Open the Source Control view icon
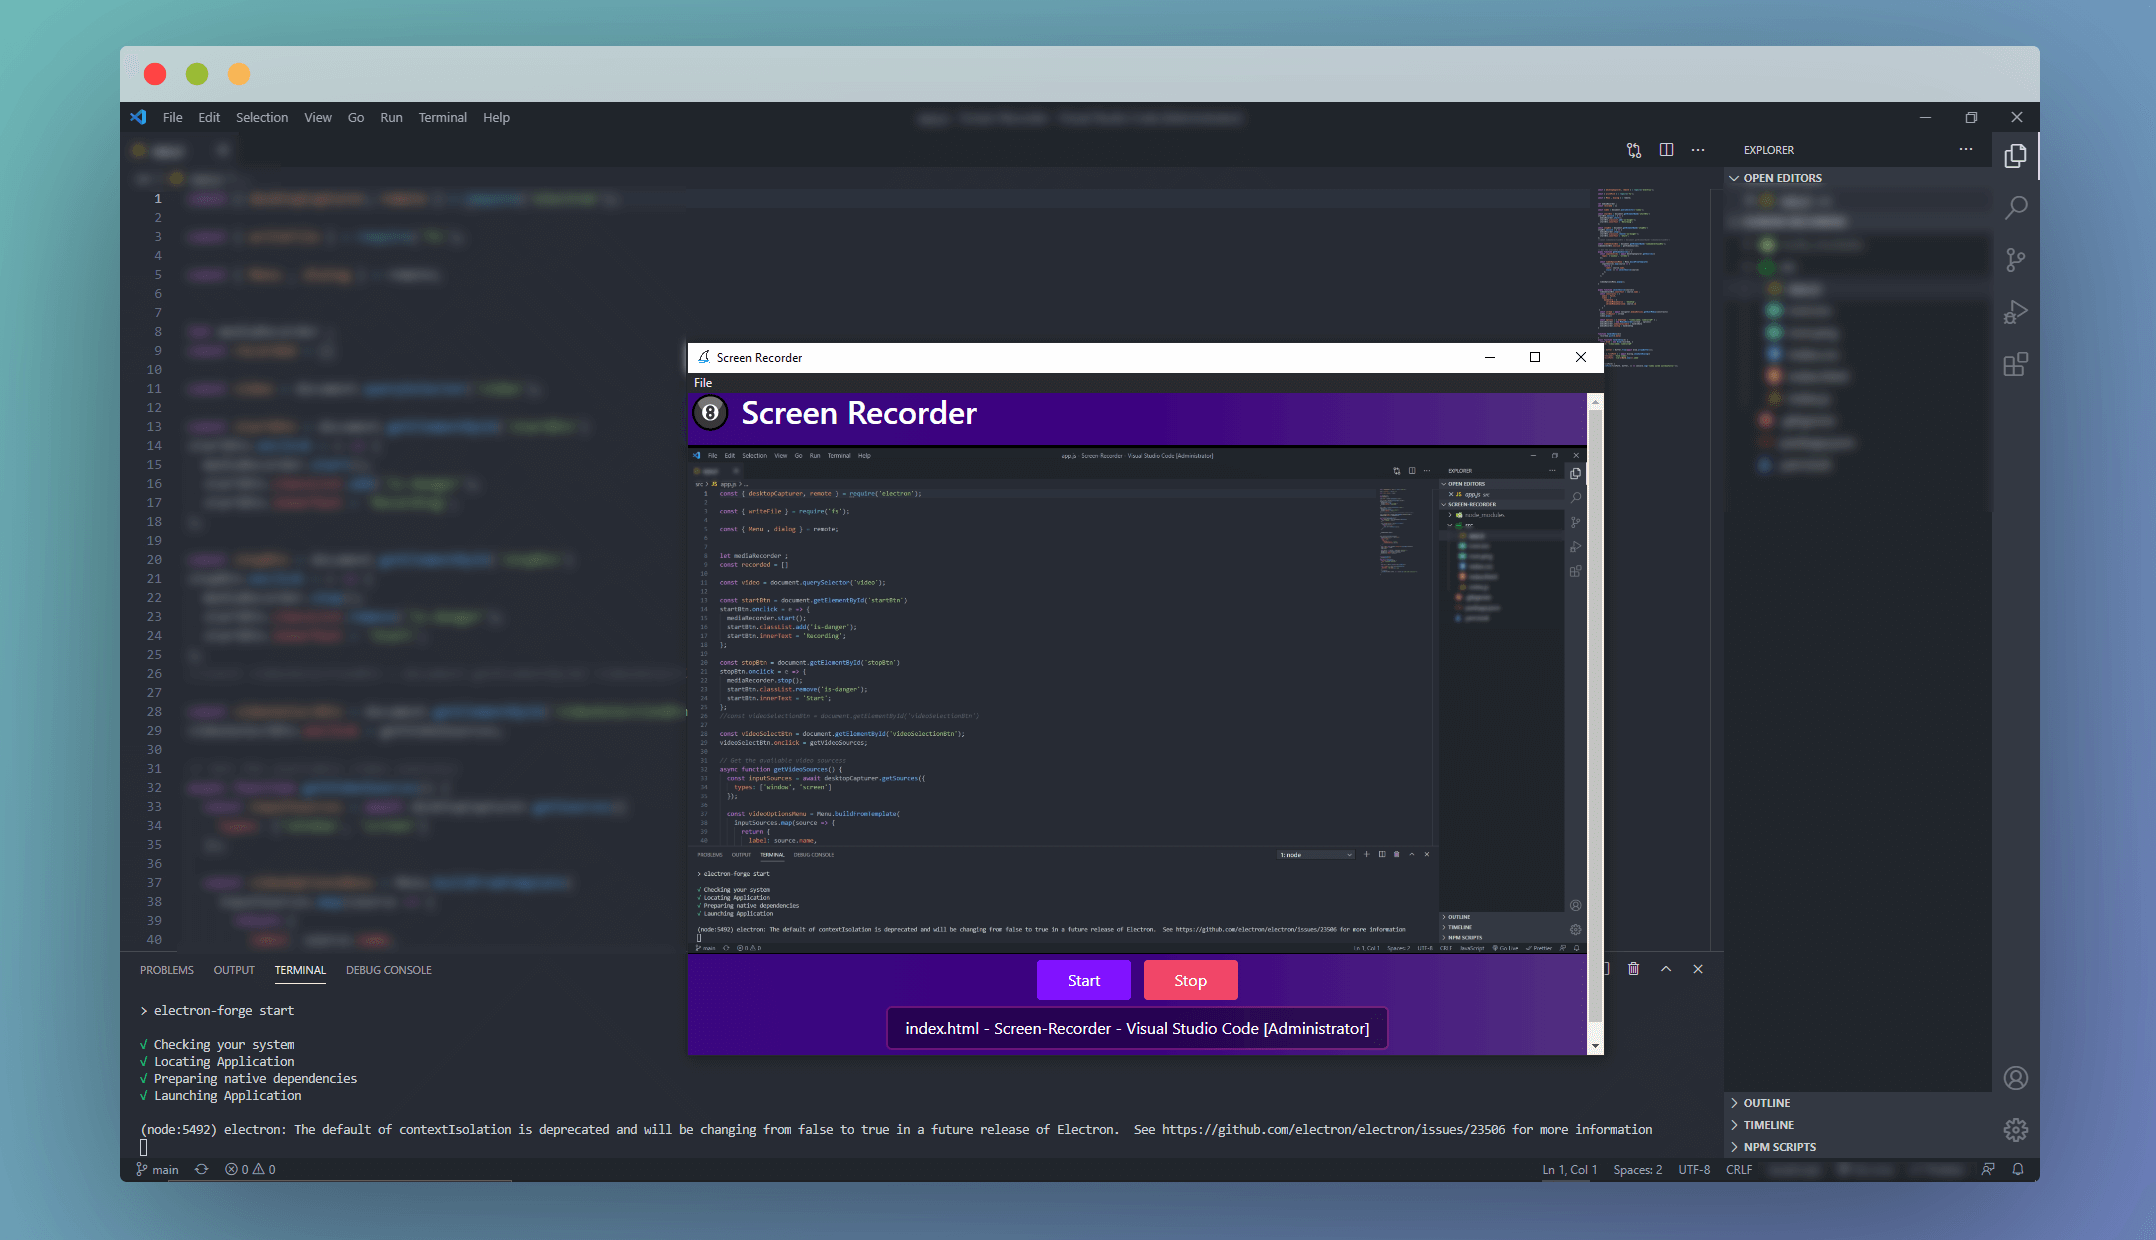The image size is (2156, 1240). [2016, 260]
